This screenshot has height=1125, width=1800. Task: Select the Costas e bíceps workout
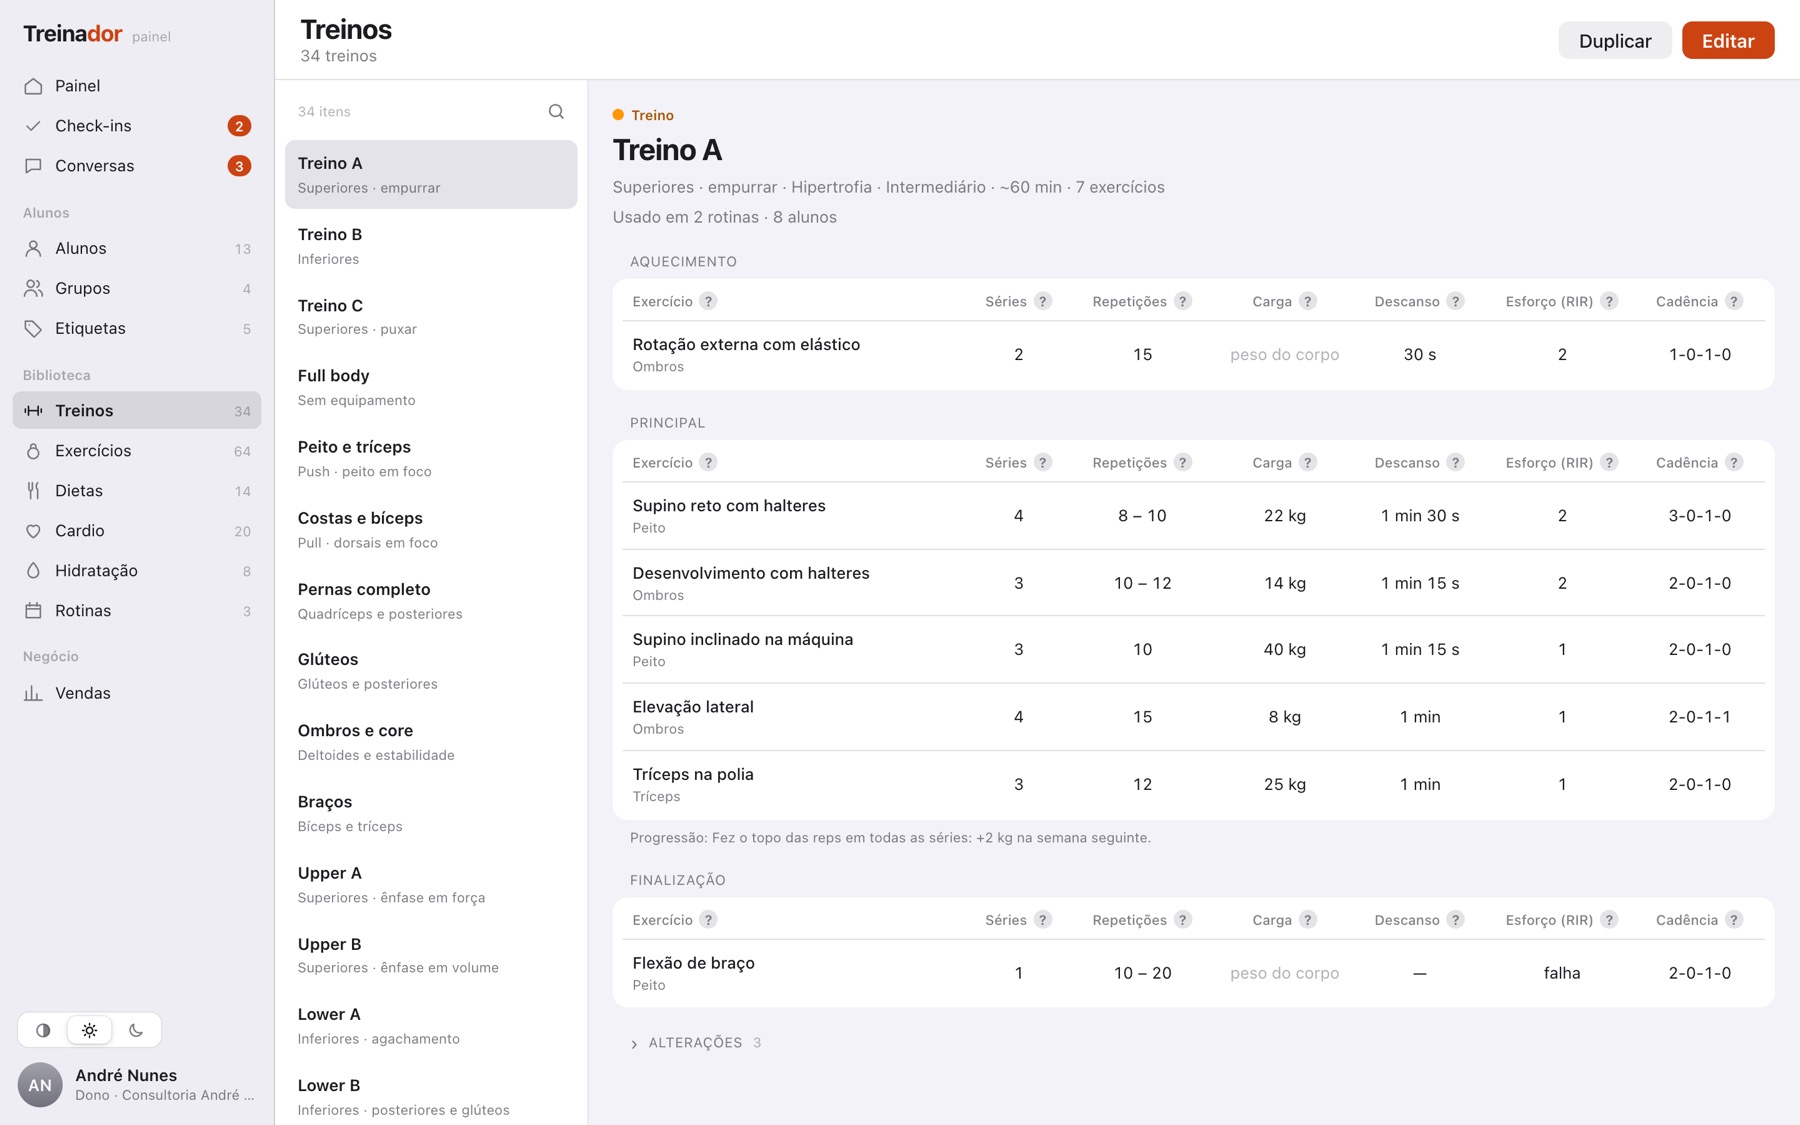tap(431, 529)
